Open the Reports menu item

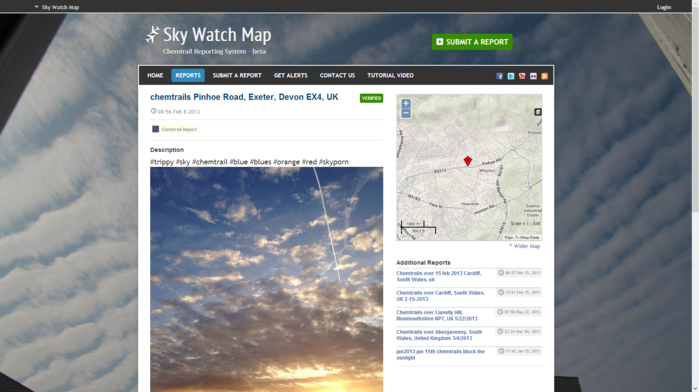pos(188,75)
